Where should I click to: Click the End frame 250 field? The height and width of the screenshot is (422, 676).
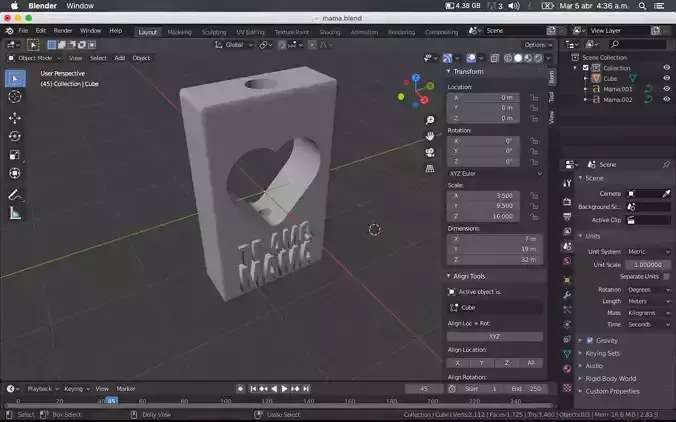point(527,388)
